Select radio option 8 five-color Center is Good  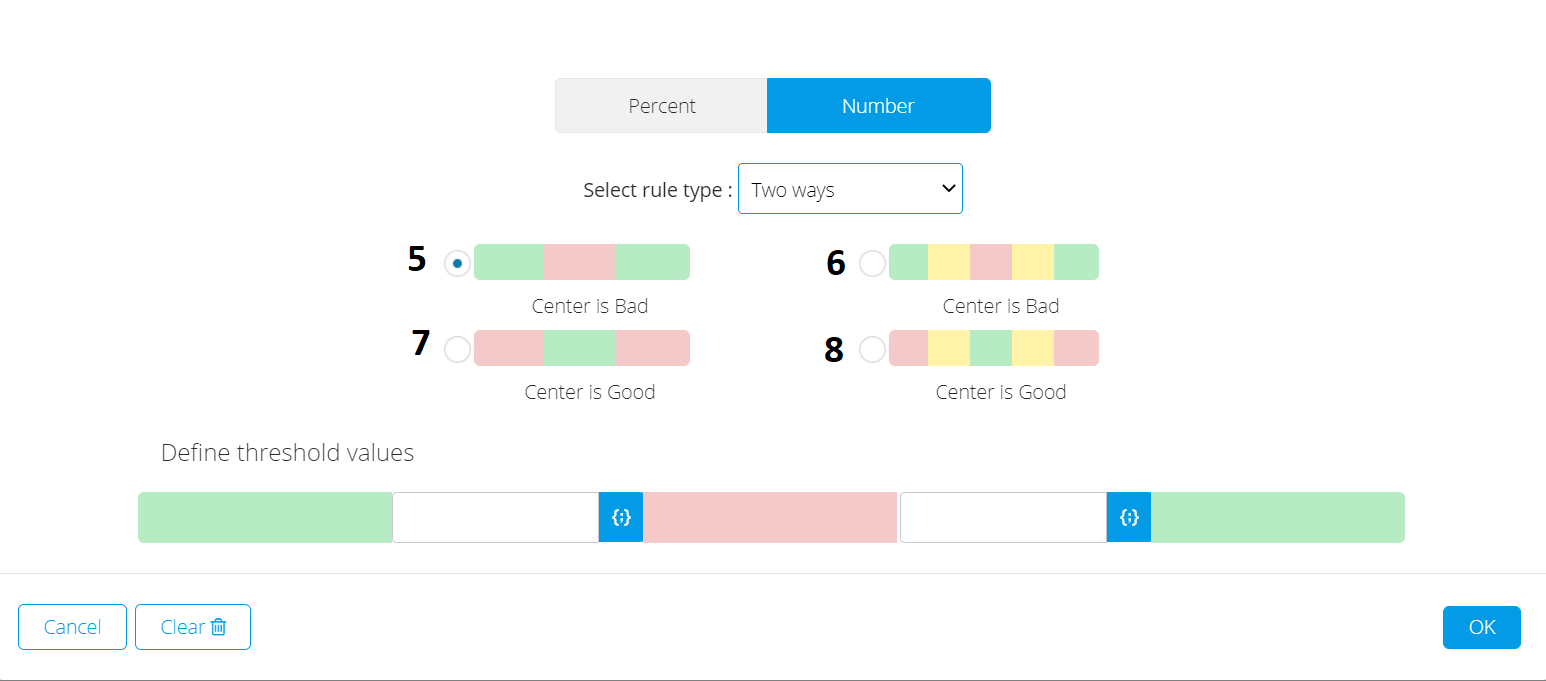click(872, 349)
